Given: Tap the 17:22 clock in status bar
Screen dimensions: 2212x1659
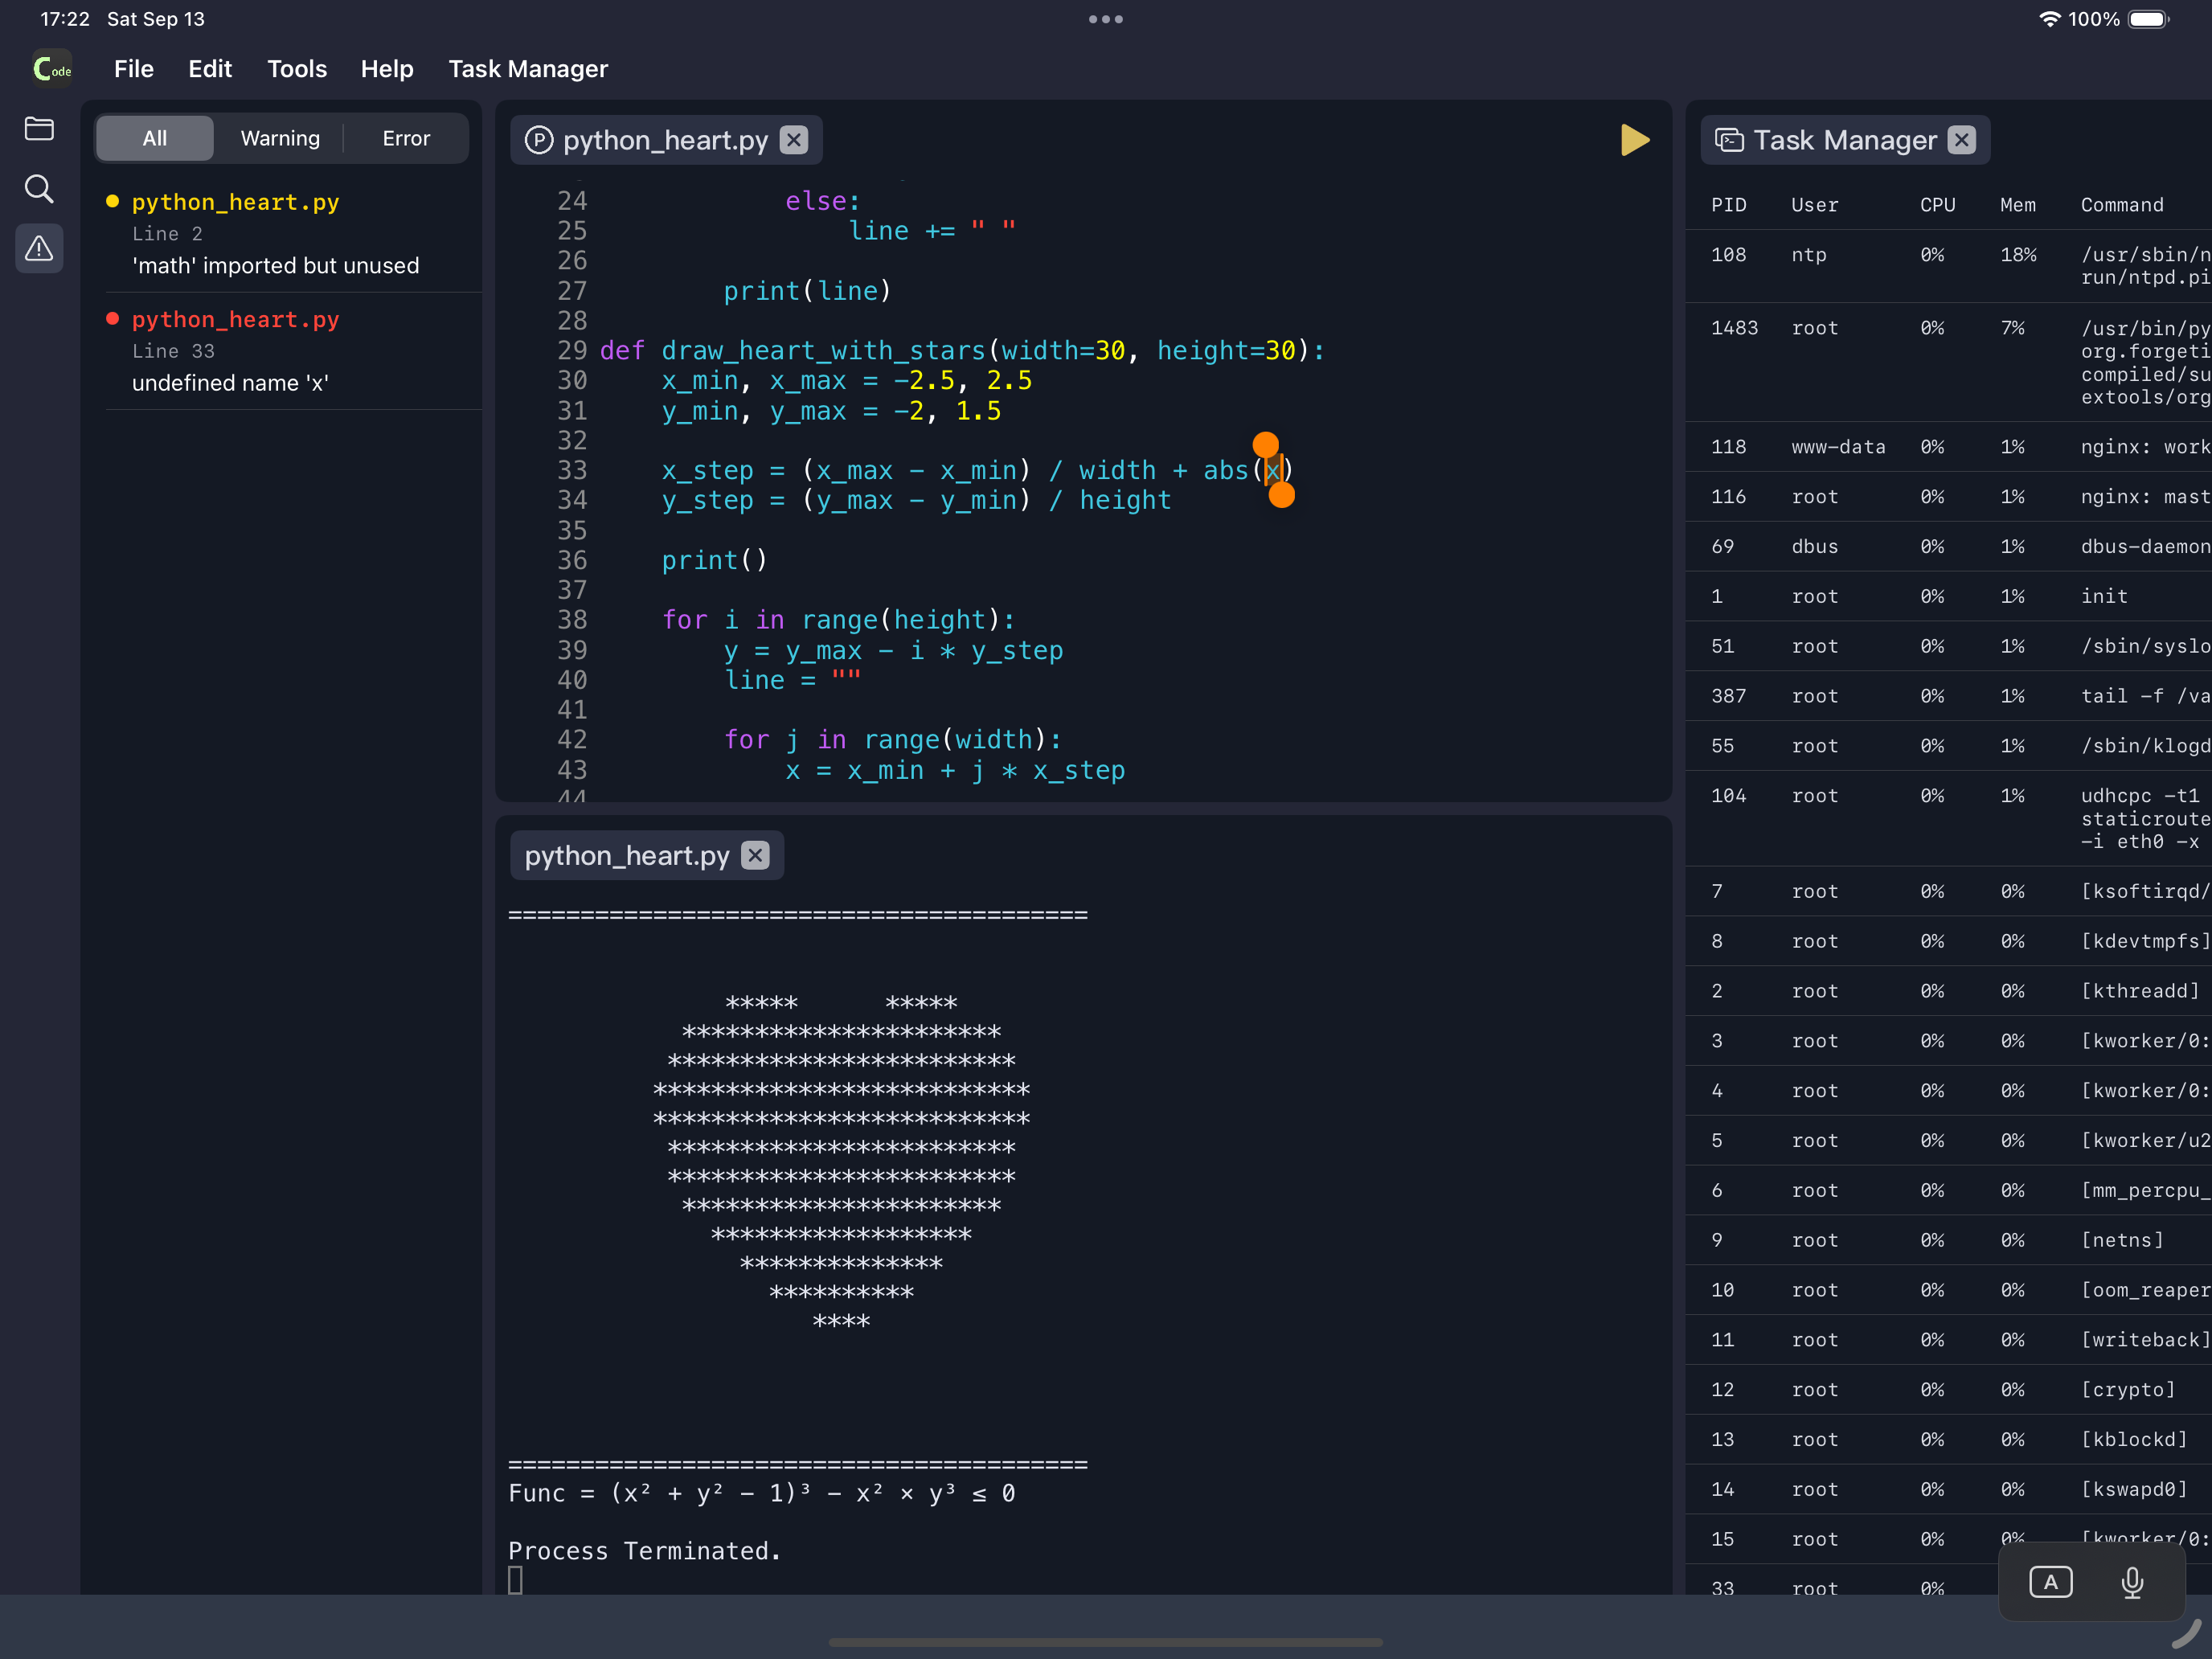Looking at the screenshot, I should (65, 19).
